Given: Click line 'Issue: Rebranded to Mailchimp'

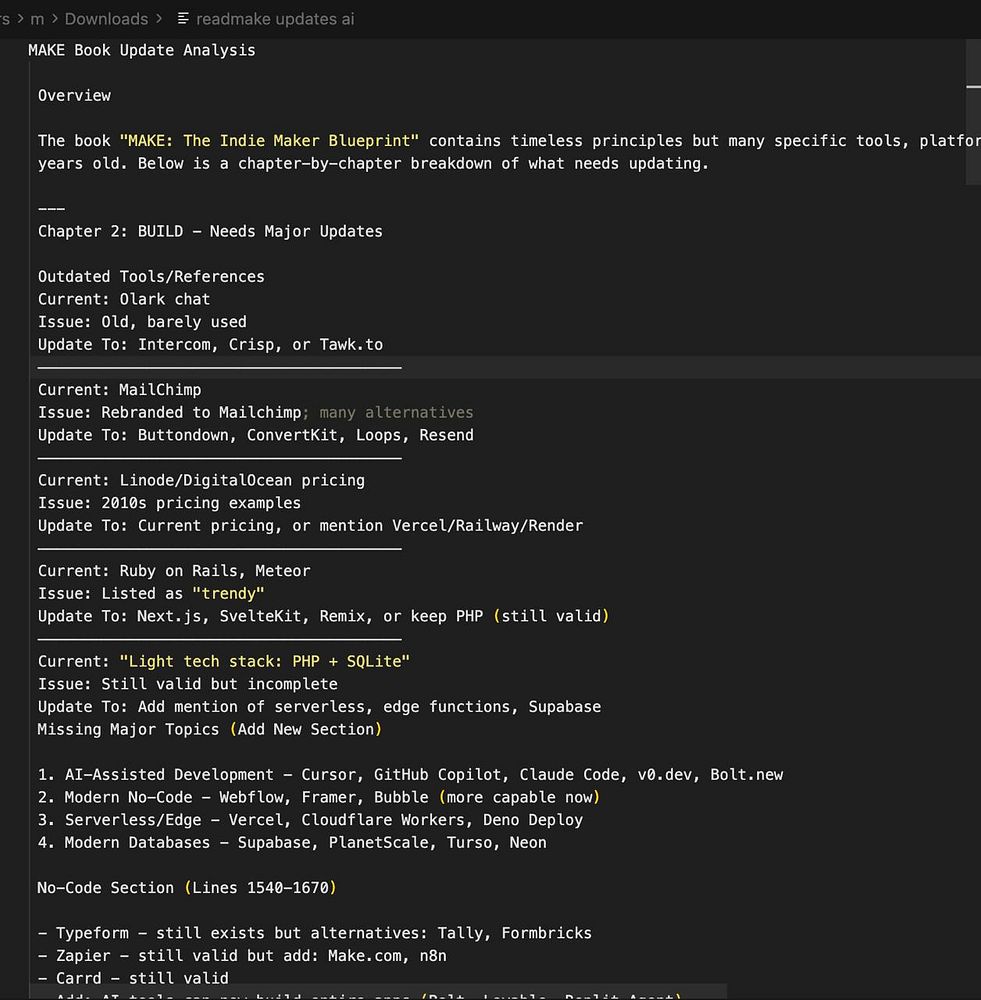Looking at the screenshot, I should coord(170,413).
